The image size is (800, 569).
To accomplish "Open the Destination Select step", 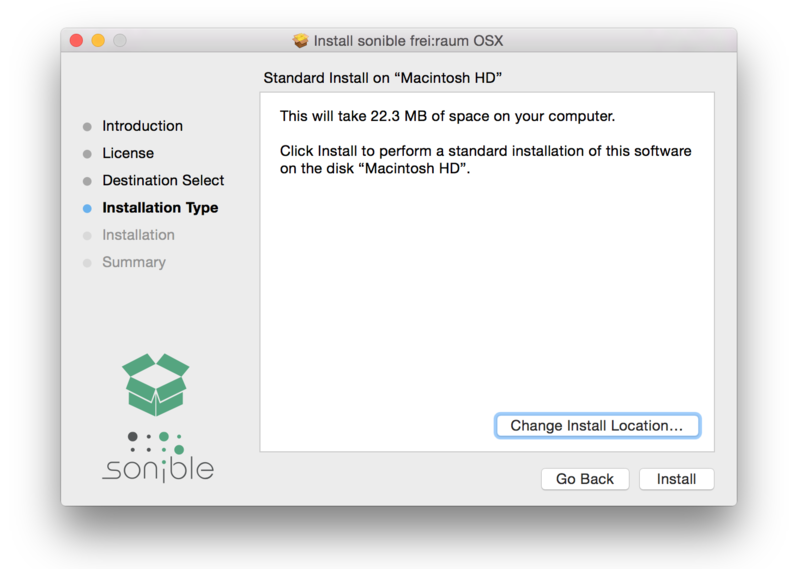I will (x=163, y=180).
